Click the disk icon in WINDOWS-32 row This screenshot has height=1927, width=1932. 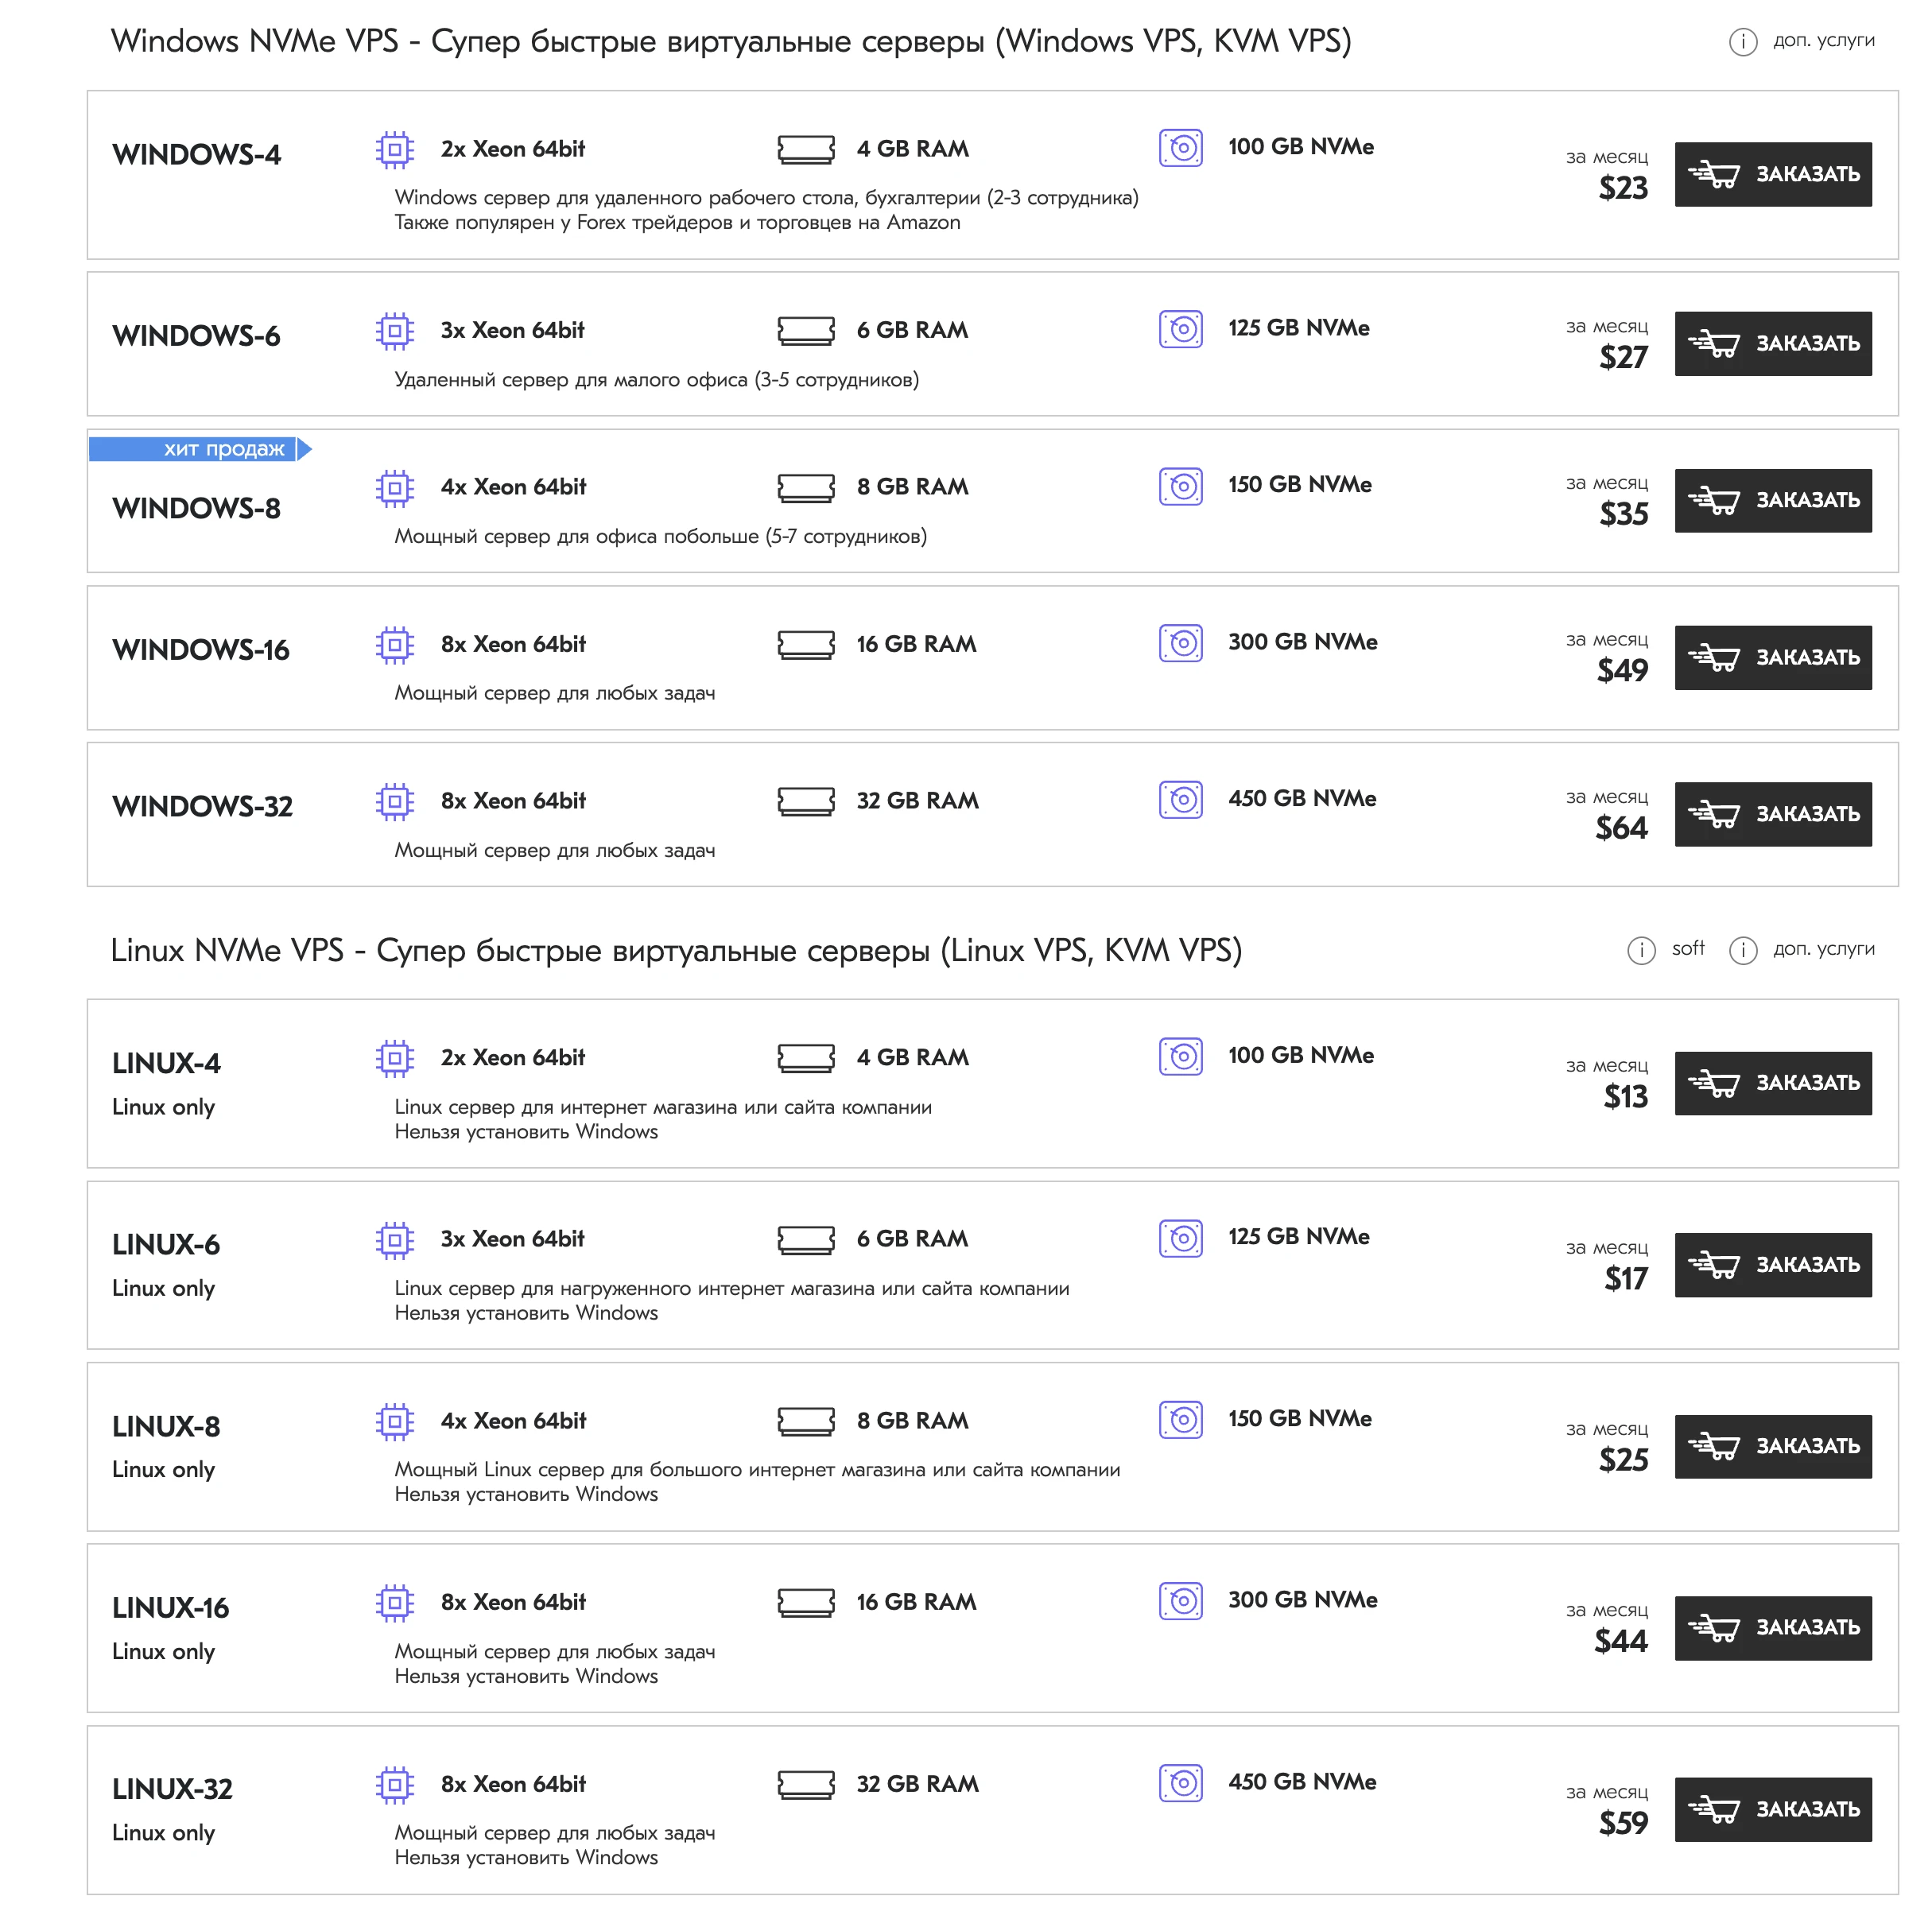(x=1181, y=800)
